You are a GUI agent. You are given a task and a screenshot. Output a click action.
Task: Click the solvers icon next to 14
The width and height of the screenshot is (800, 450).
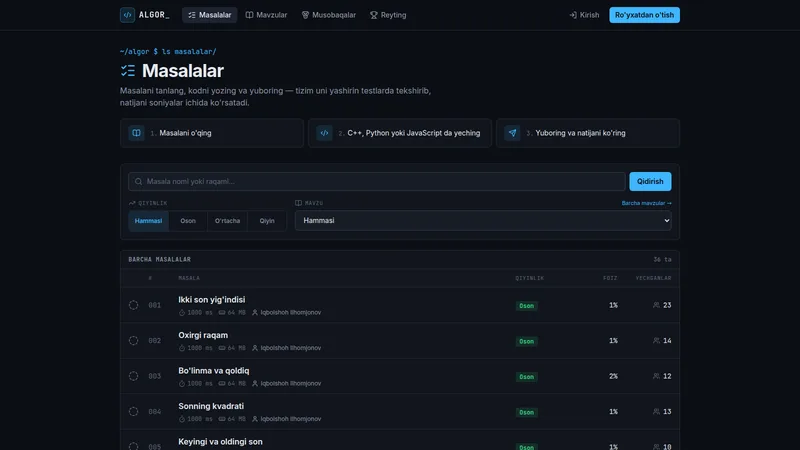tap(656, 340)
